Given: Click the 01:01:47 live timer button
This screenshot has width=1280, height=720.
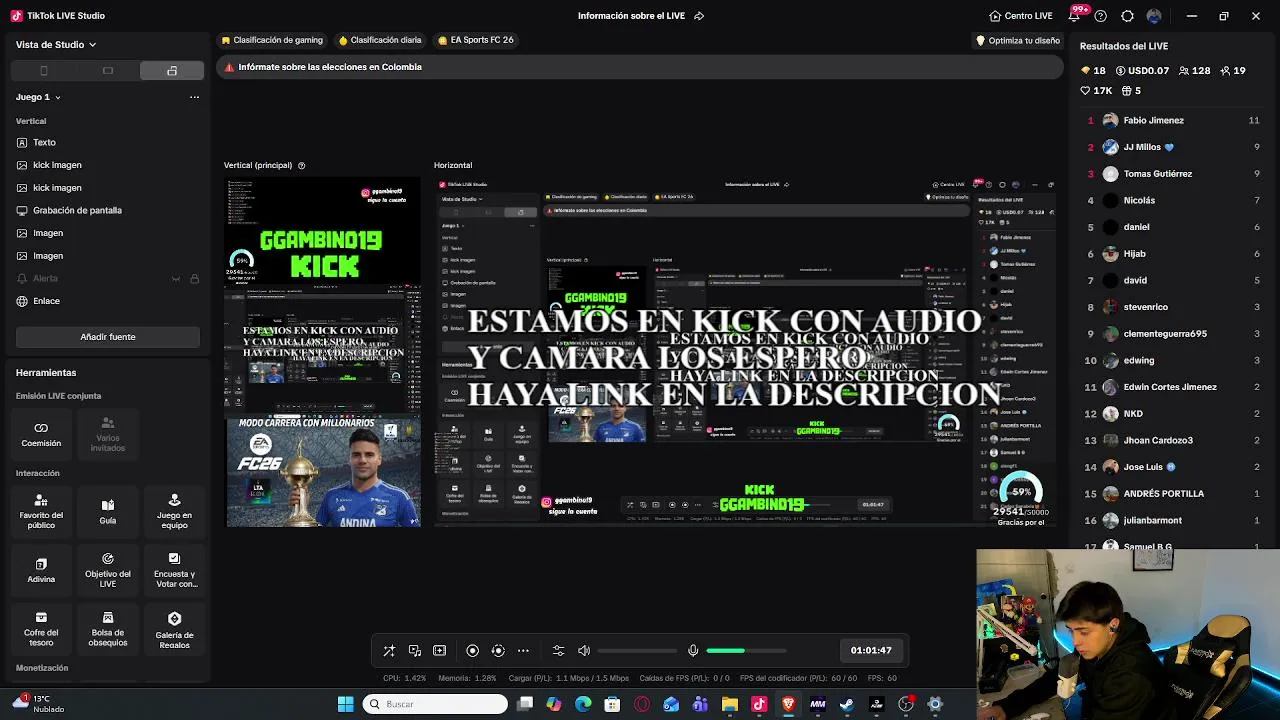Looking at the screenshot, I should coord(871,650).
